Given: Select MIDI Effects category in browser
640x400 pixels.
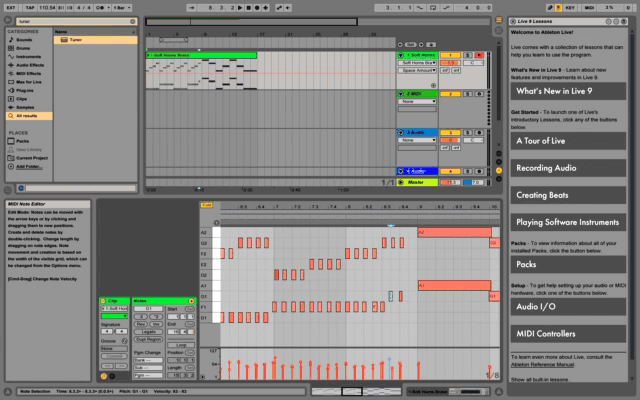Looking at the screenshot, I should click(29, 73).
